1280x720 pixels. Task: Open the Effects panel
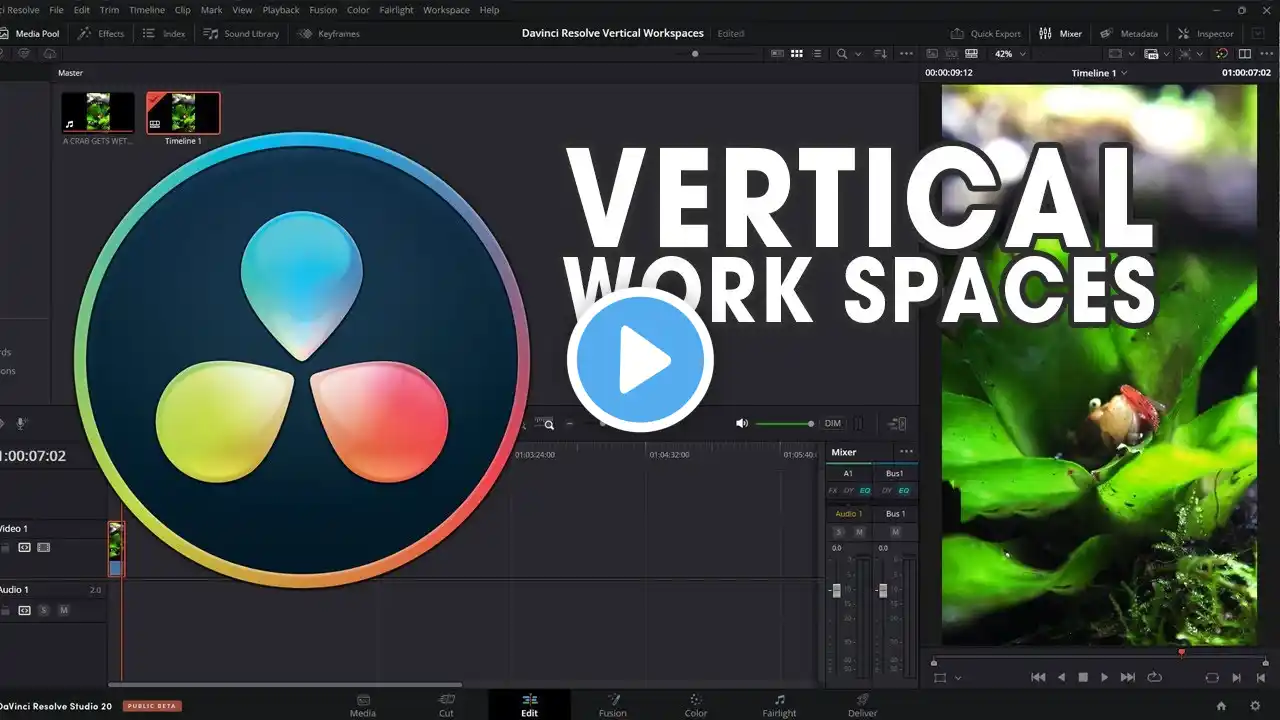101,33
